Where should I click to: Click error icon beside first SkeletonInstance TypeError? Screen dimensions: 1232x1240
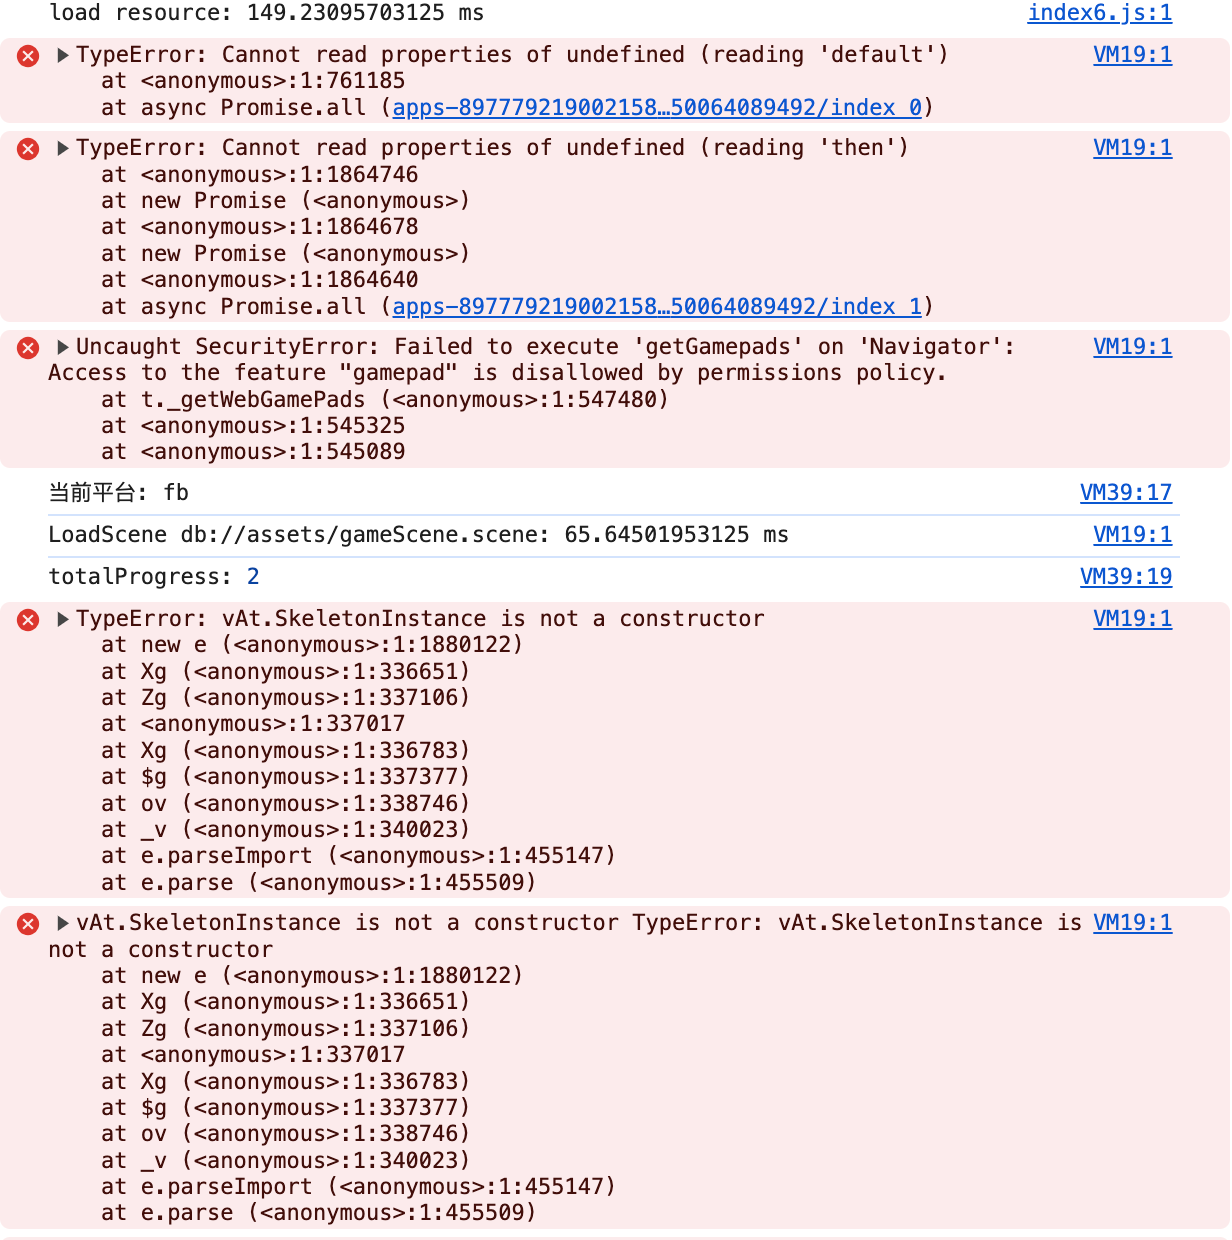28,620
